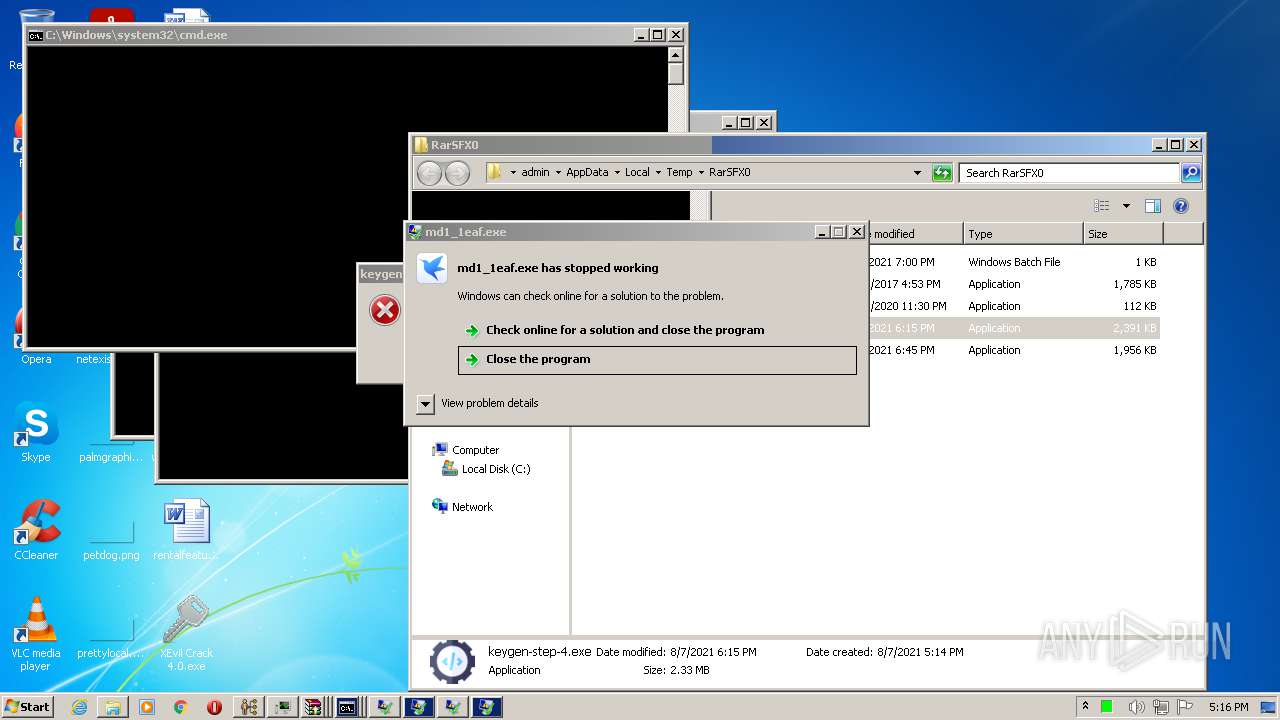Click the Type column header
This screenshot has width=1280, height=720.
pyautogui.click(x=1023, y=234)
